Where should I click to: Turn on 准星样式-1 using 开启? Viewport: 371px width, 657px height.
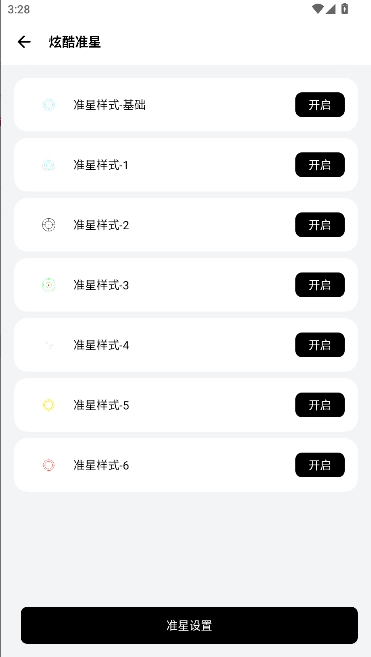click(x=320, y=165)
